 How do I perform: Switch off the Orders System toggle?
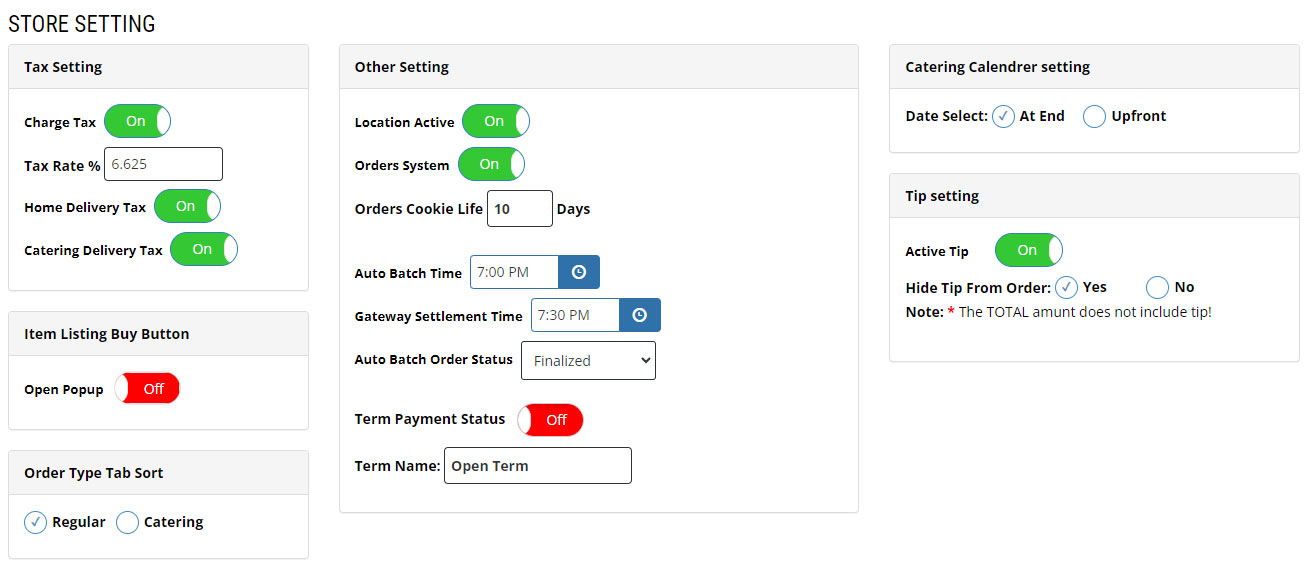pyautogui.click(x=492, y=164)
